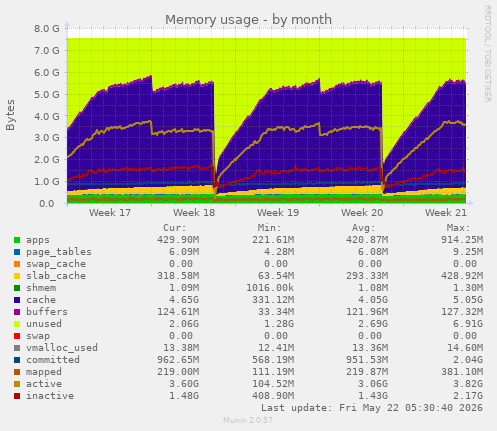The height and width of the screenshot is (431, 497).
Task: Click the 'Munin 2.0.57' footer text
Action: (248, 420)
